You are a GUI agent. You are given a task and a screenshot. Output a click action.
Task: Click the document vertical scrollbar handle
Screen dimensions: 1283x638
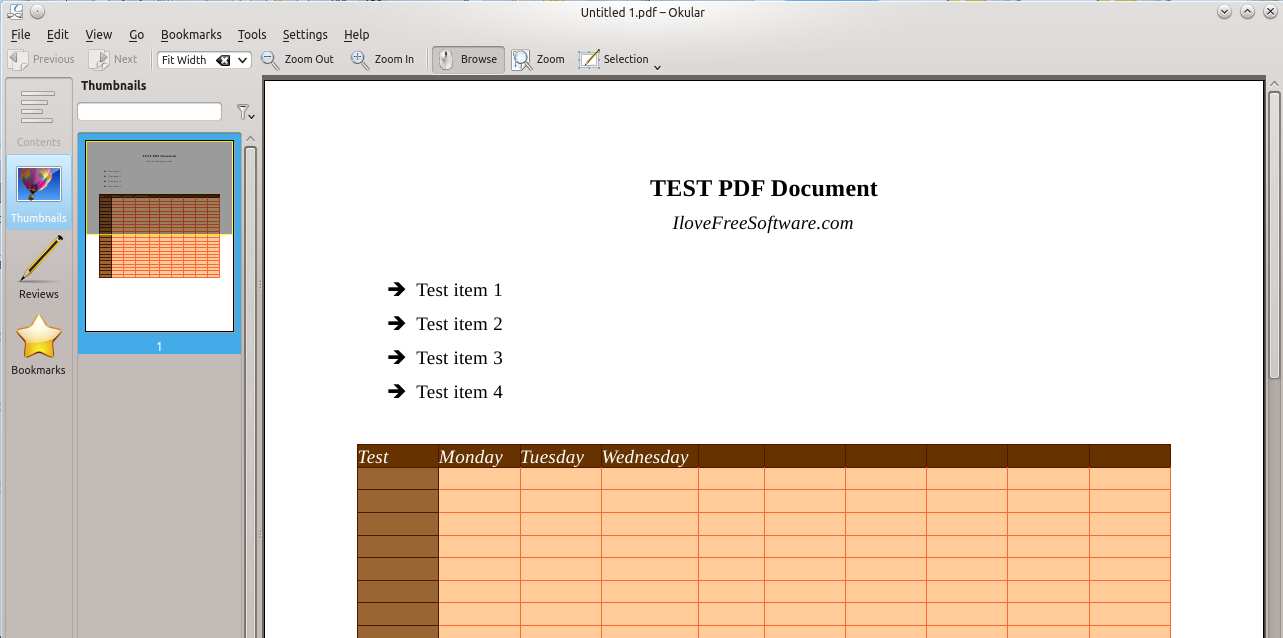point(1274,235)
